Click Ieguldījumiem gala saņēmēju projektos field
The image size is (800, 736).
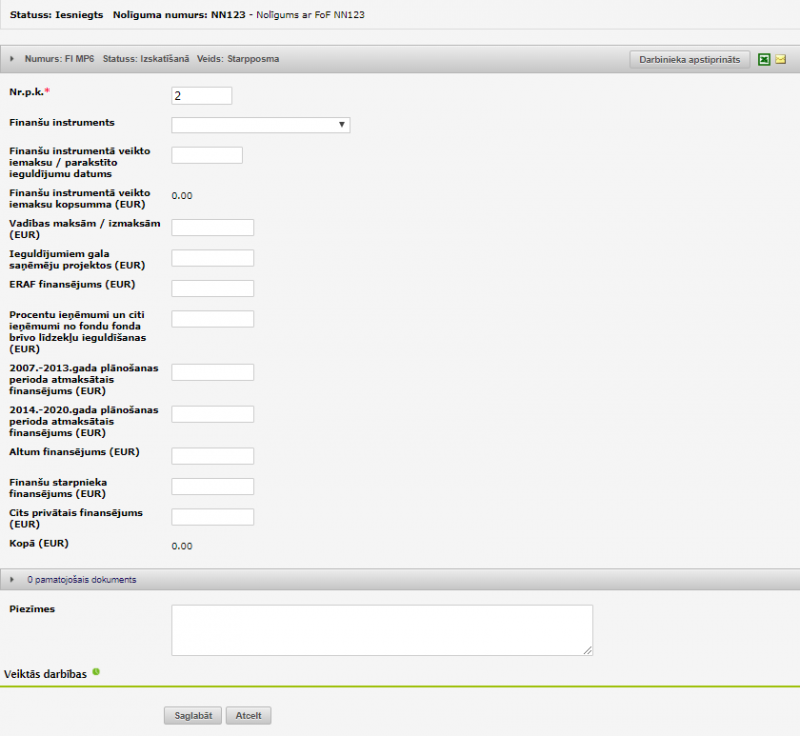point(213,258)
